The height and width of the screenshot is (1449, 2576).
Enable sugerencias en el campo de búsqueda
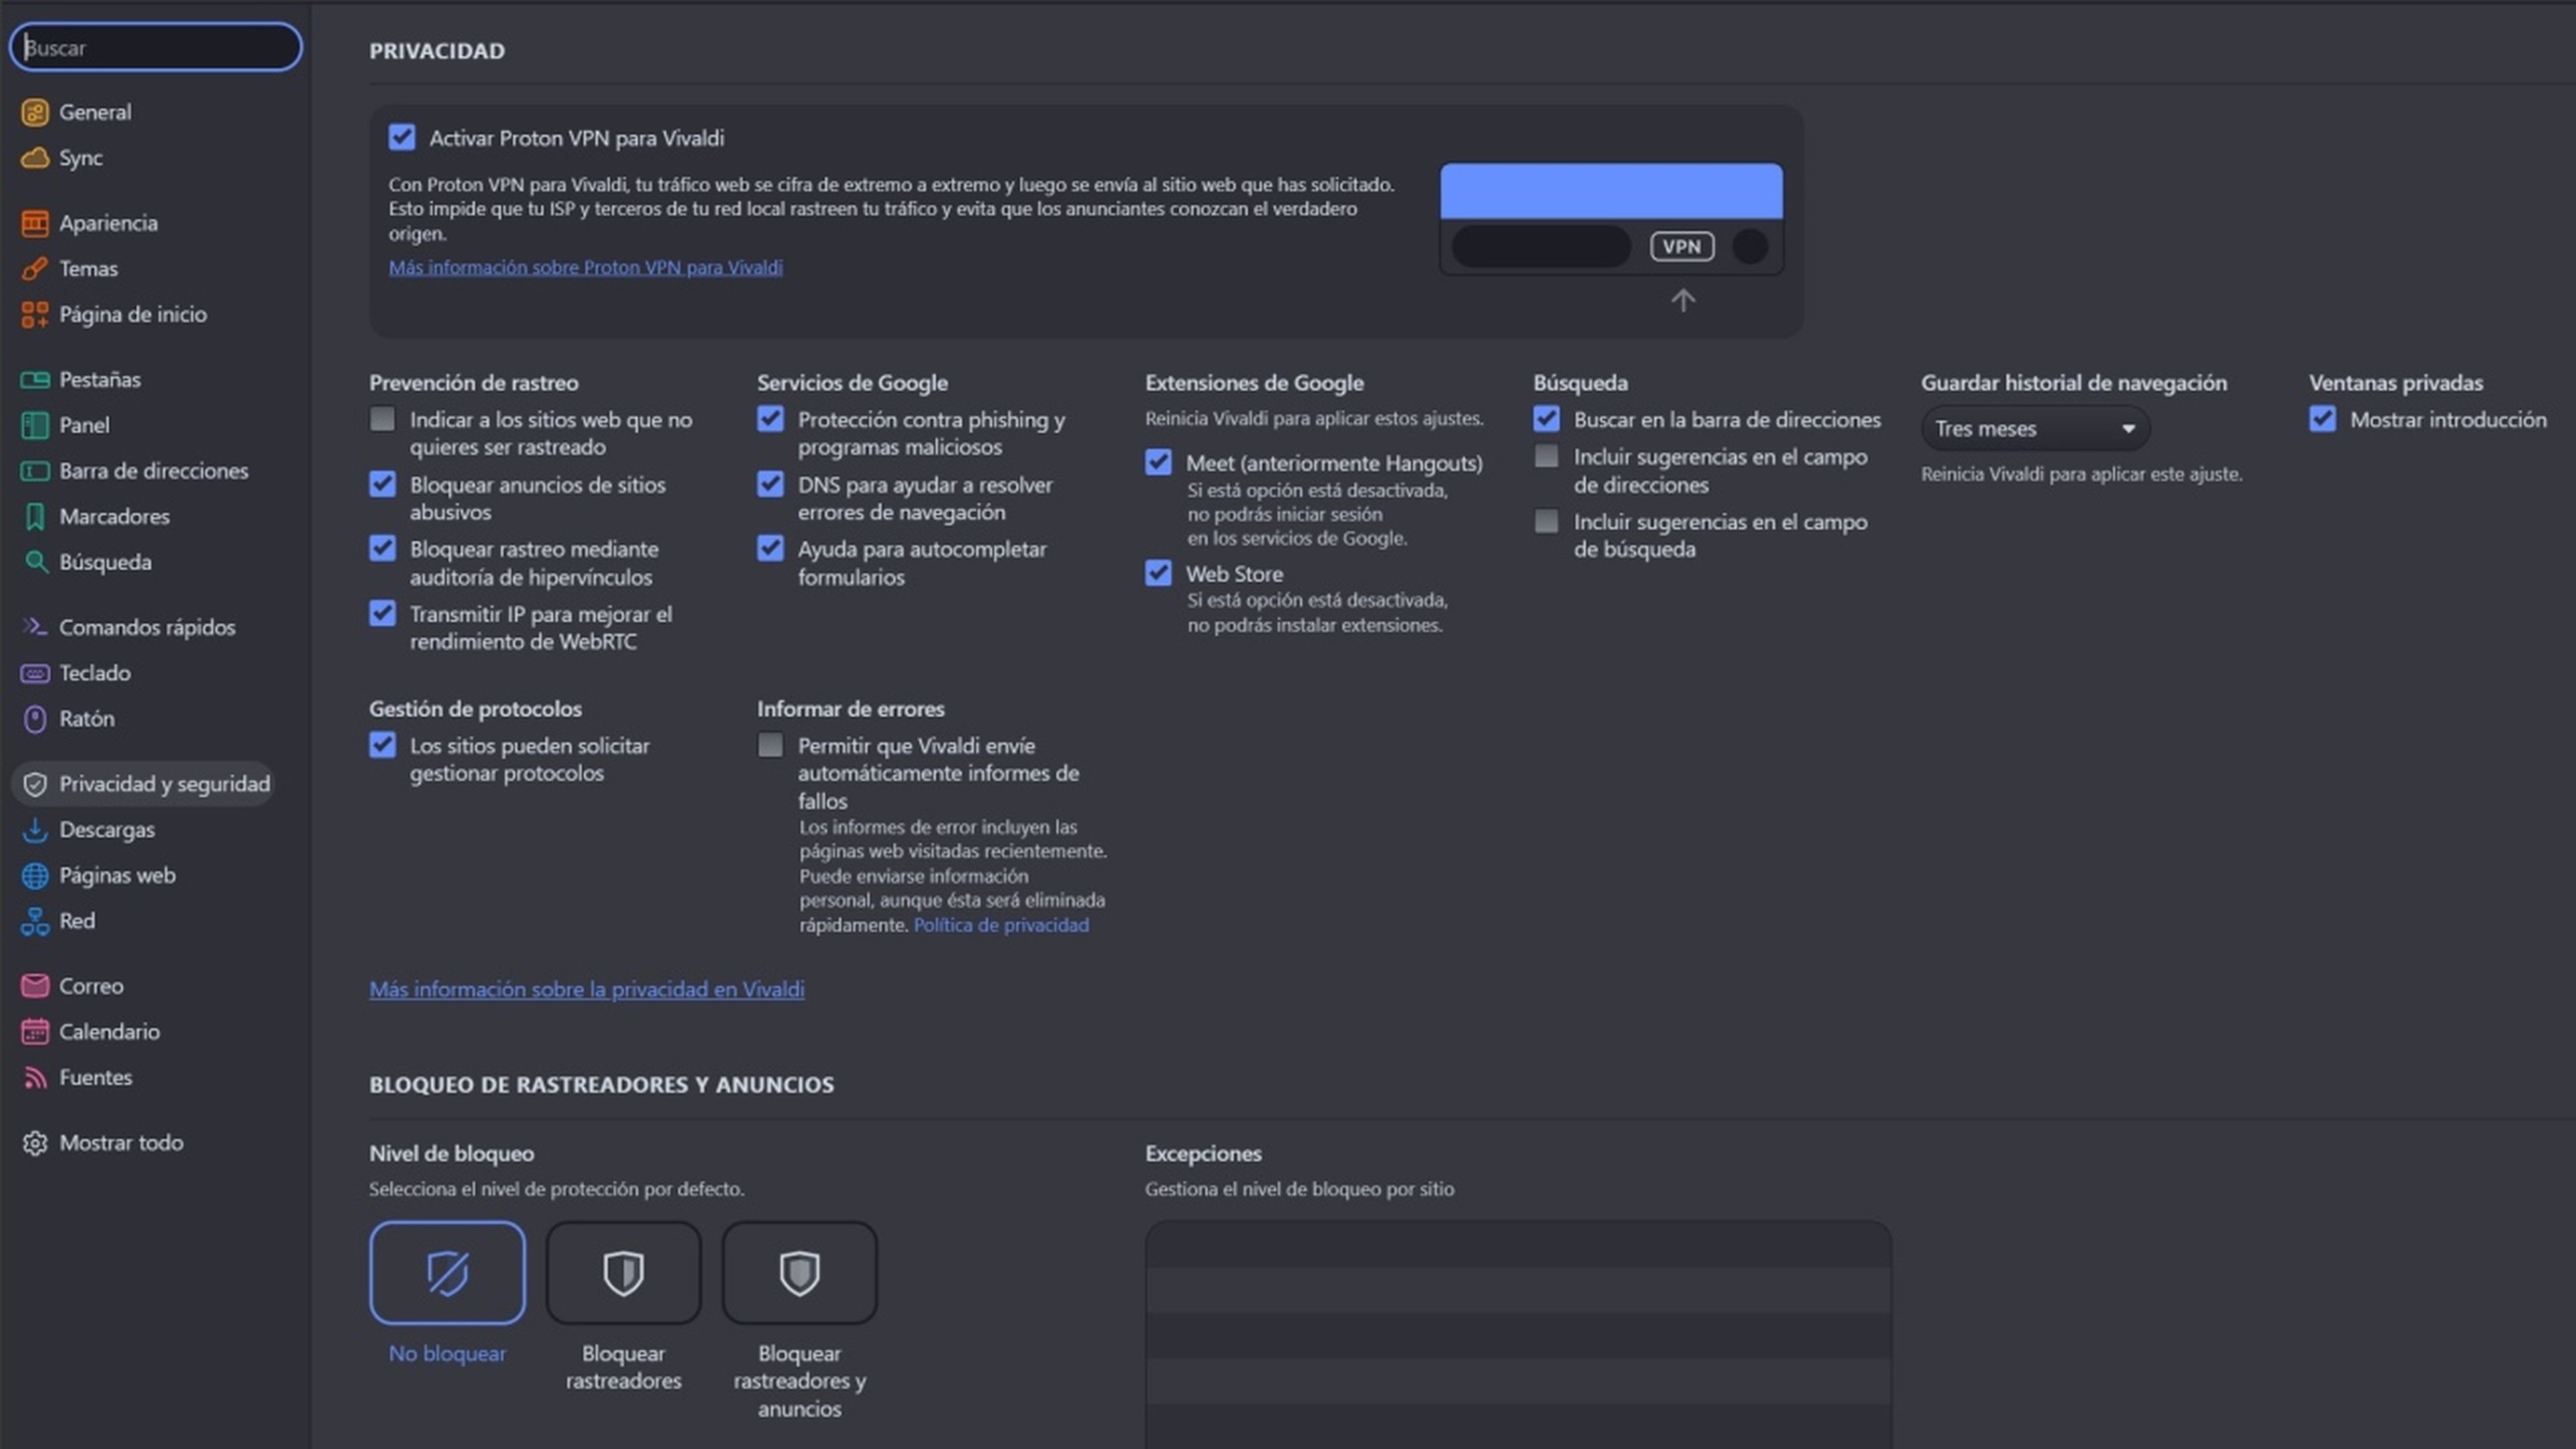click(1546, 521)
